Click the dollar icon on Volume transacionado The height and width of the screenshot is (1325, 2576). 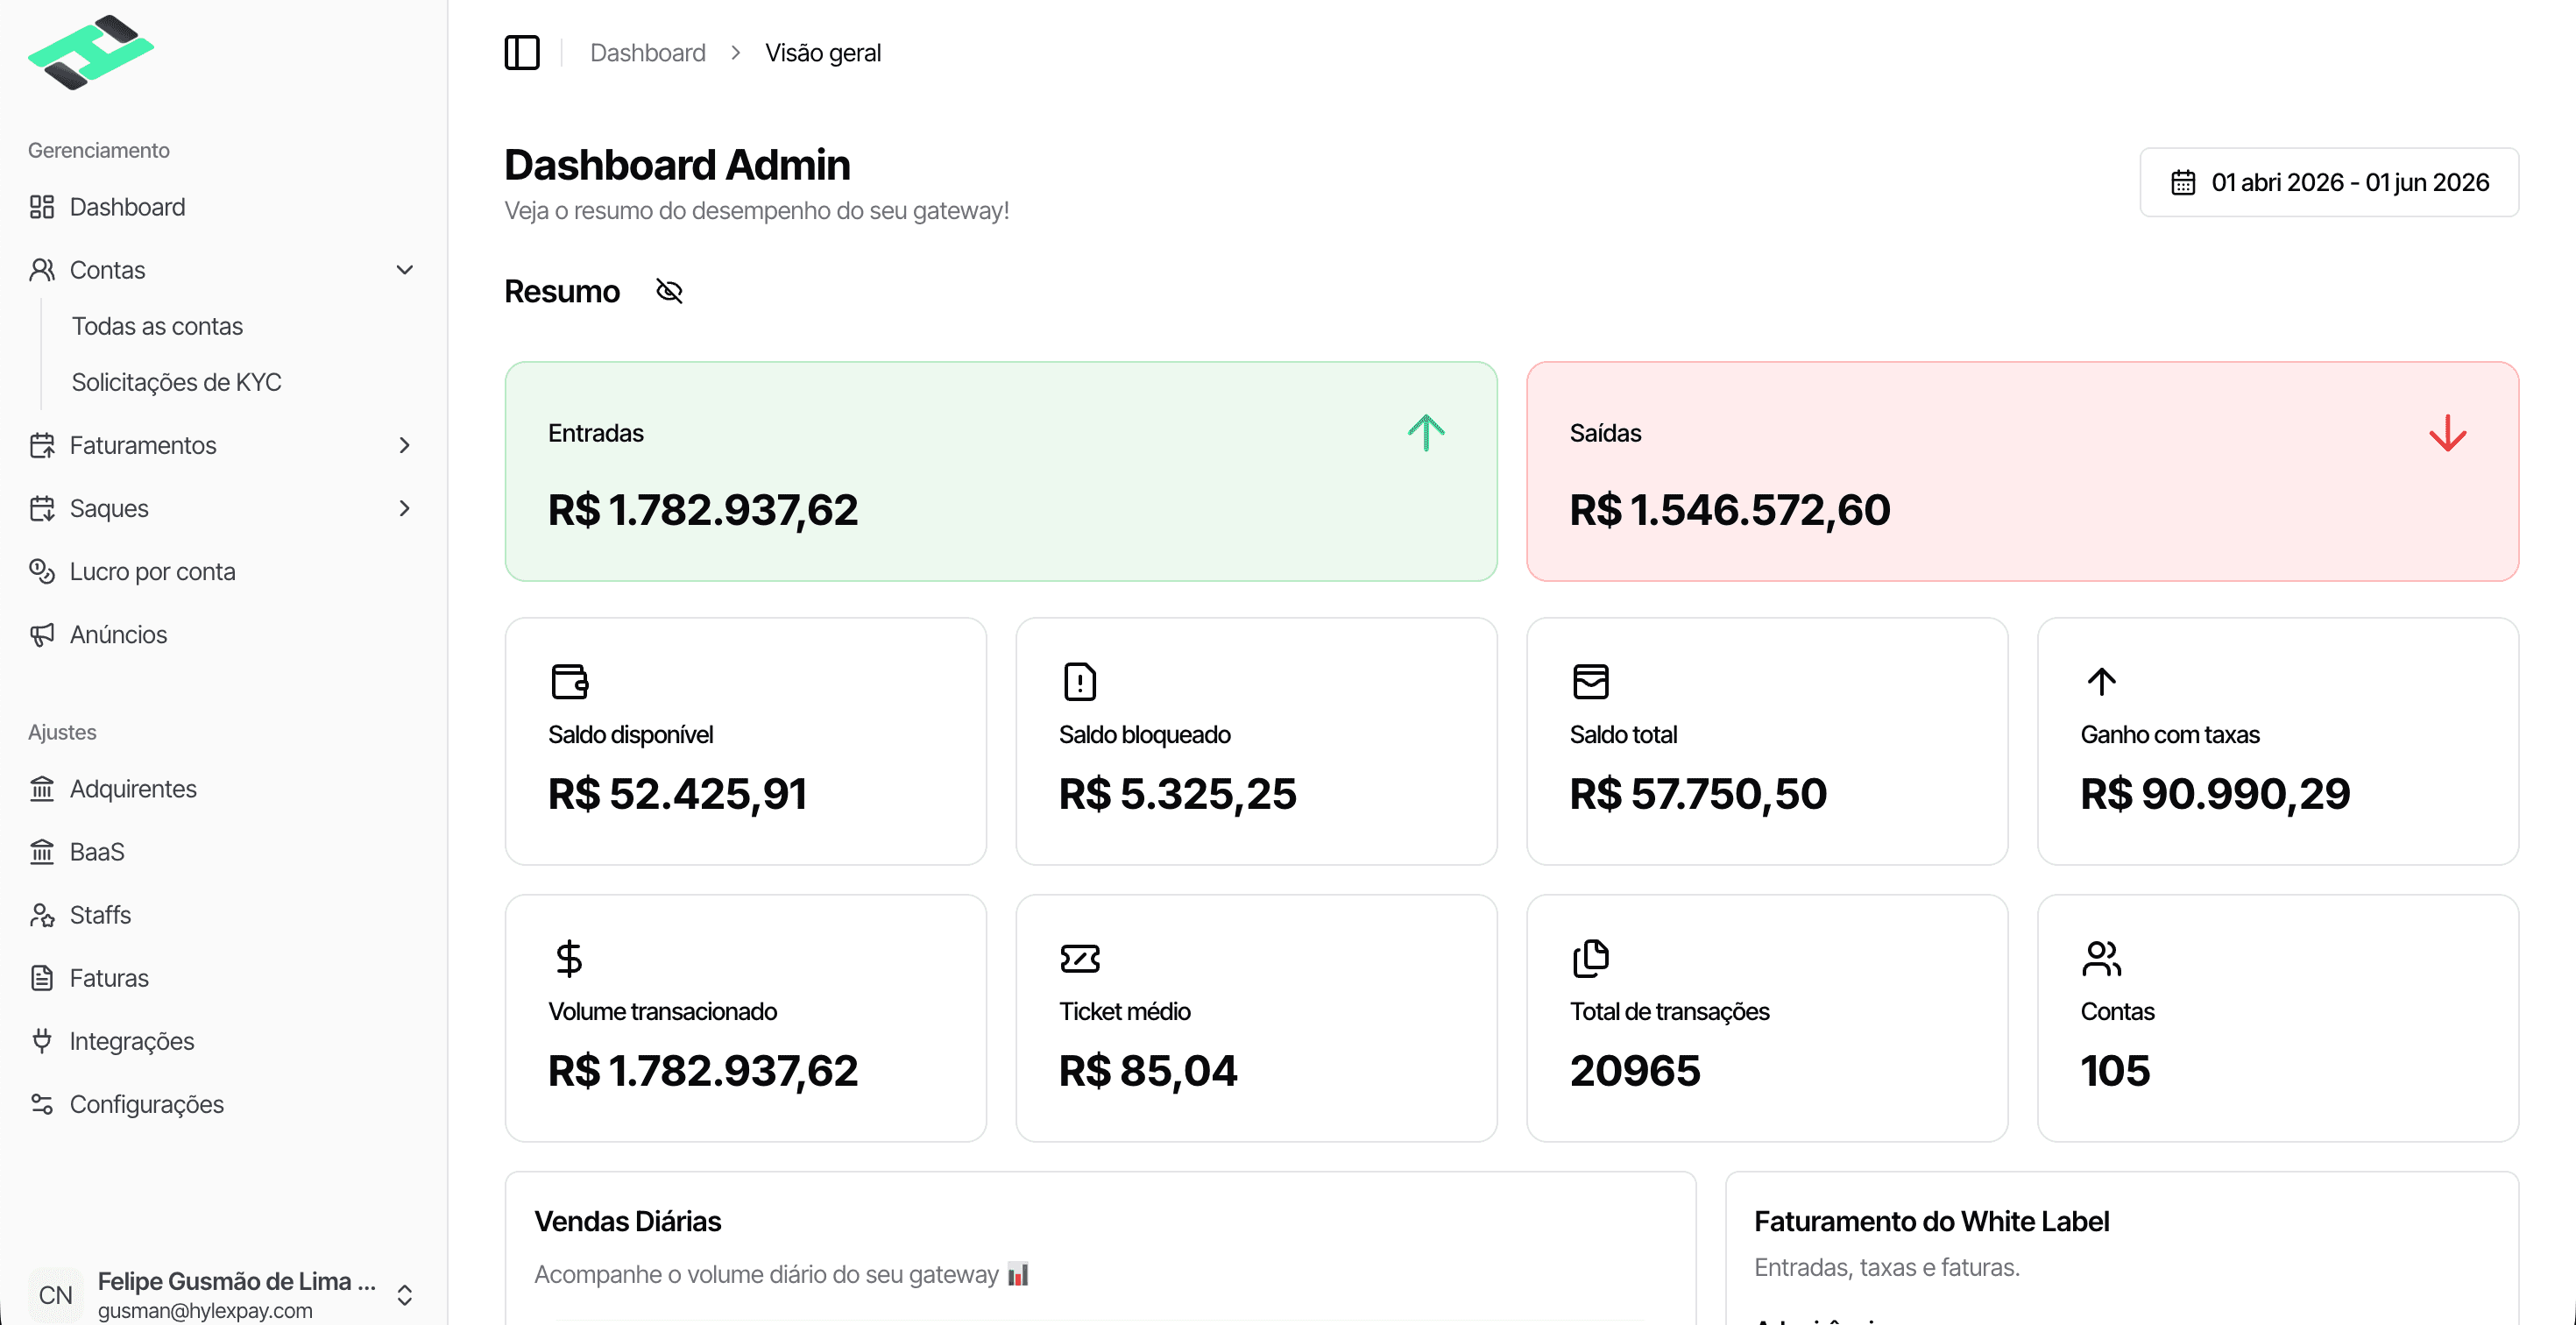tap(569, 958)
